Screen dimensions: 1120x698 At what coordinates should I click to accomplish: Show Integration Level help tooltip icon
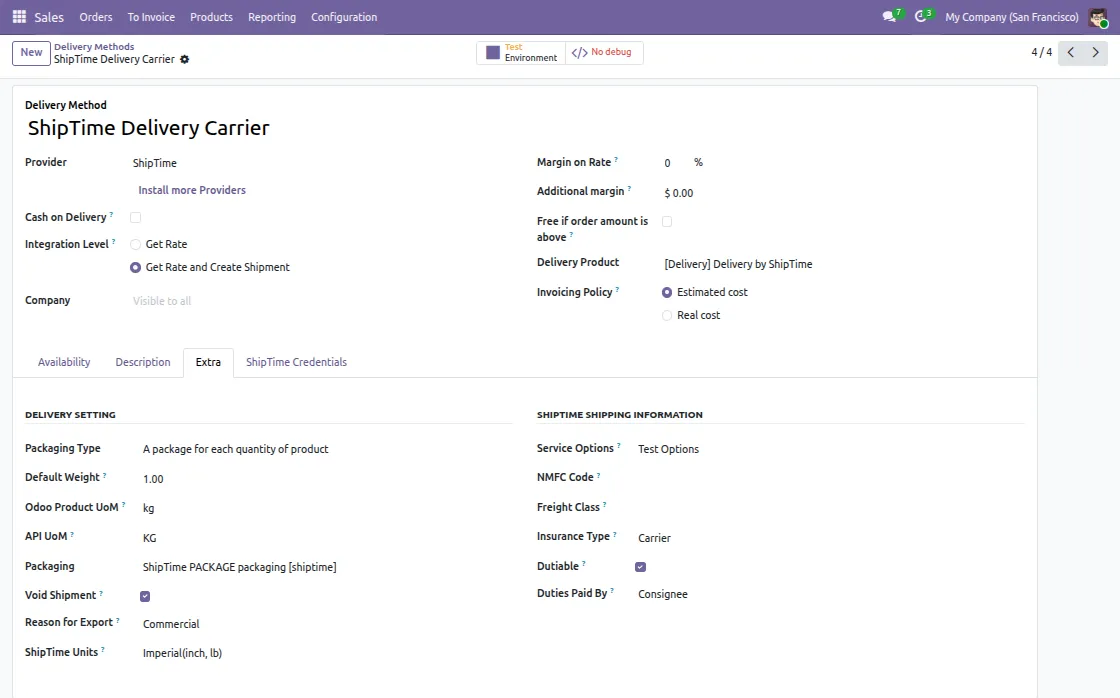click(114, 241)
